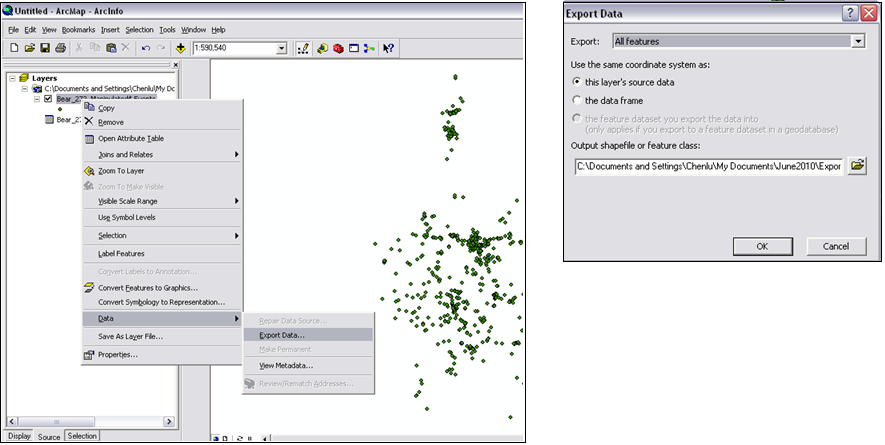Click the Add Data toolbar icon
Image resolution: width=885 pixels, height=445 pixels.
click(x=180, y=48)
